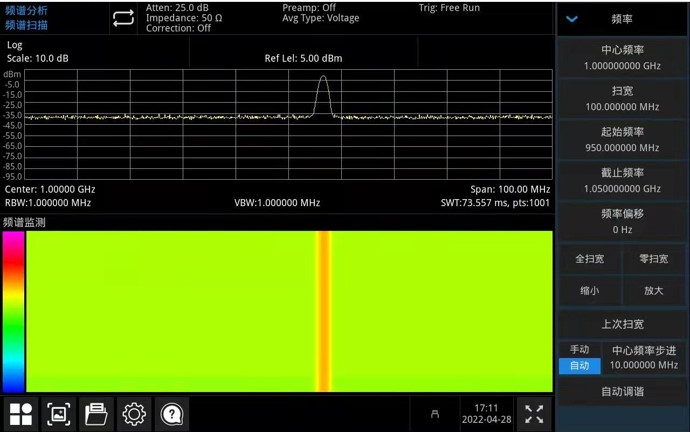The width and height of the screenshot is (690, 432).
Task: Open the 频谱扫描 measurement selector
Action: 26,25
